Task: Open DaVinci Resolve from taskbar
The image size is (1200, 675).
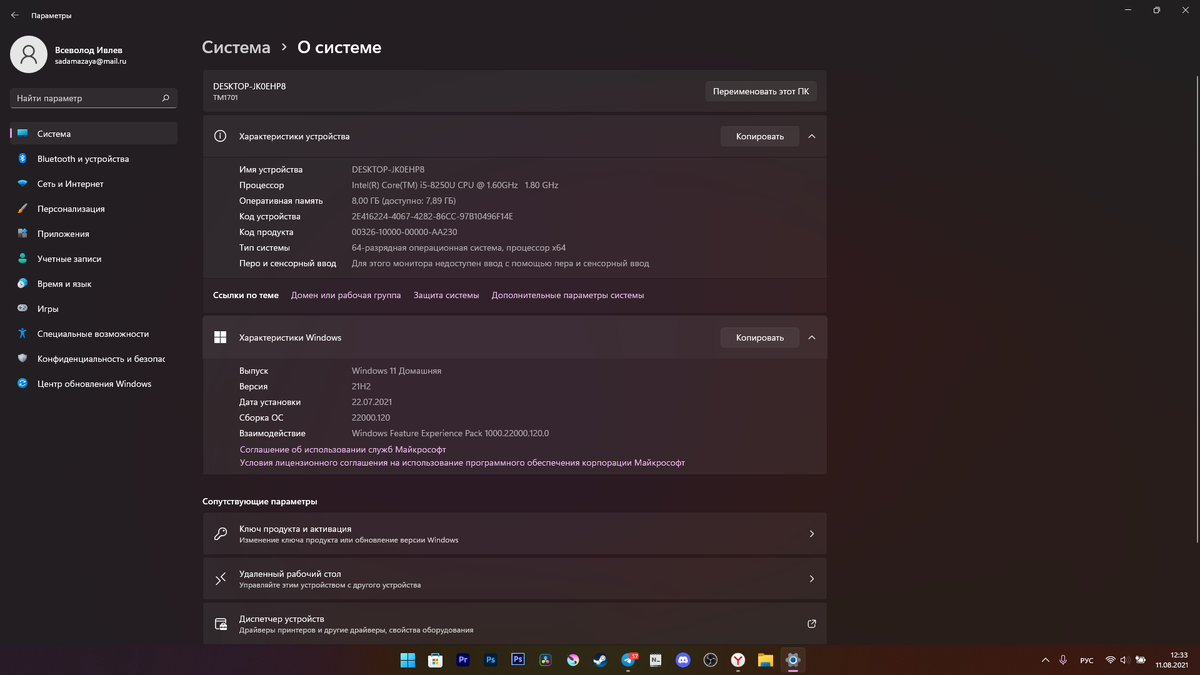Action: click(x=545, y=660)
